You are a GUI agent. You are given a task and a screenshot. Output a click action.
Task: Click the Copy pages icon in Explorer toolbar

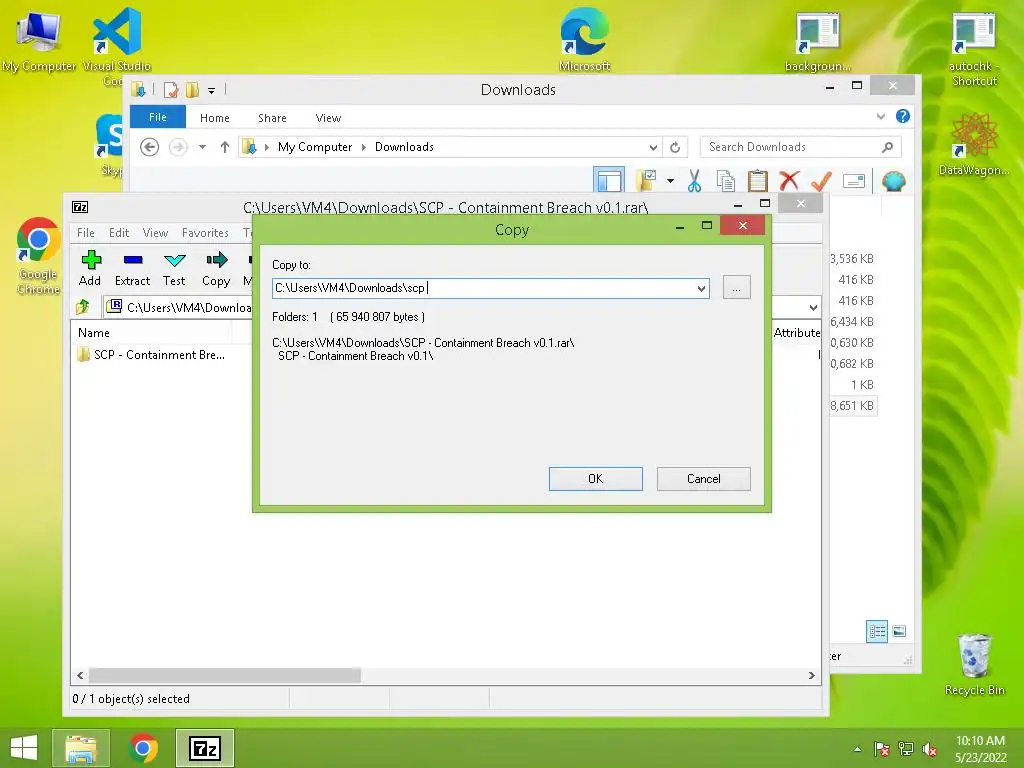click(726, 180)
